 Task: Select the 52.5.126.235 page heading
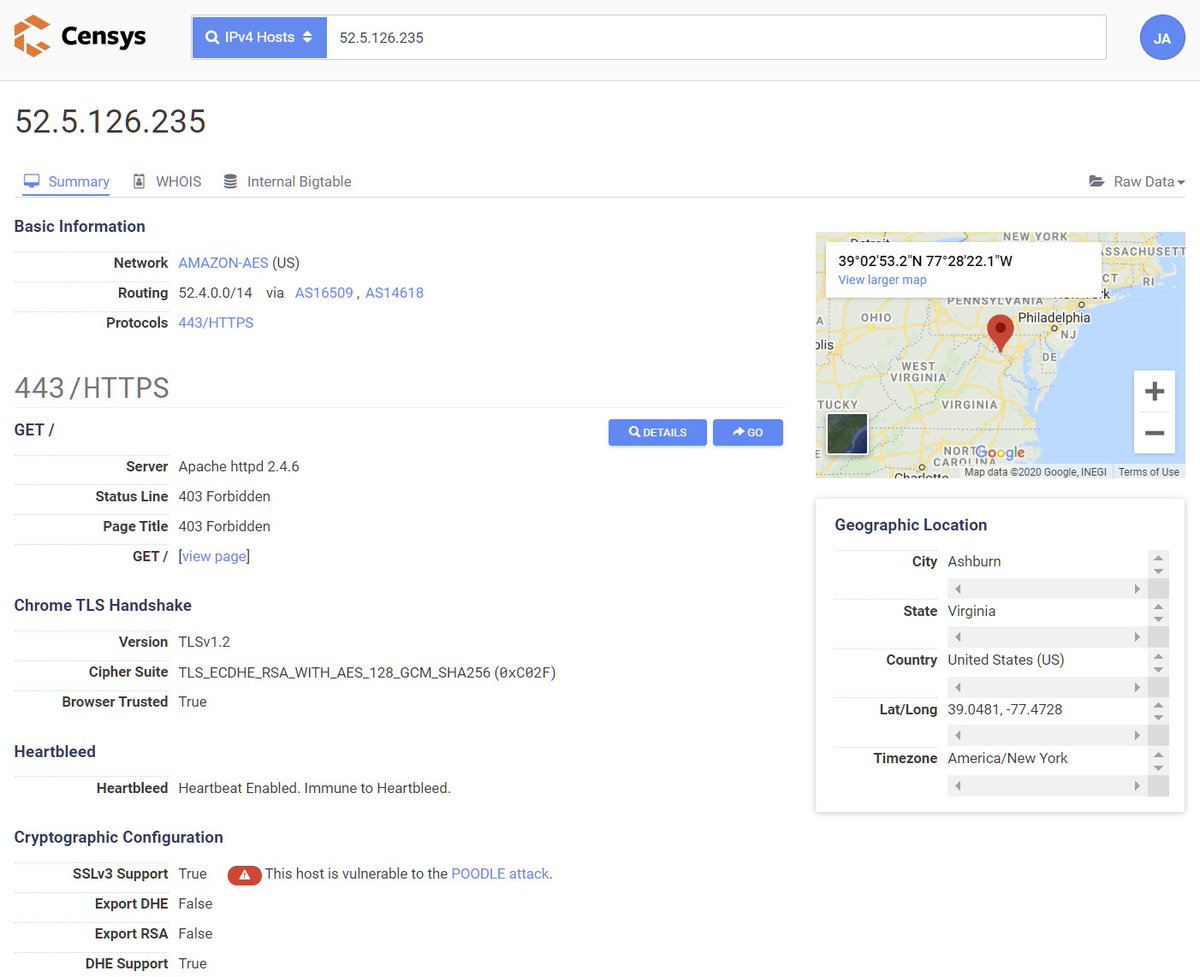coord(110,121)
